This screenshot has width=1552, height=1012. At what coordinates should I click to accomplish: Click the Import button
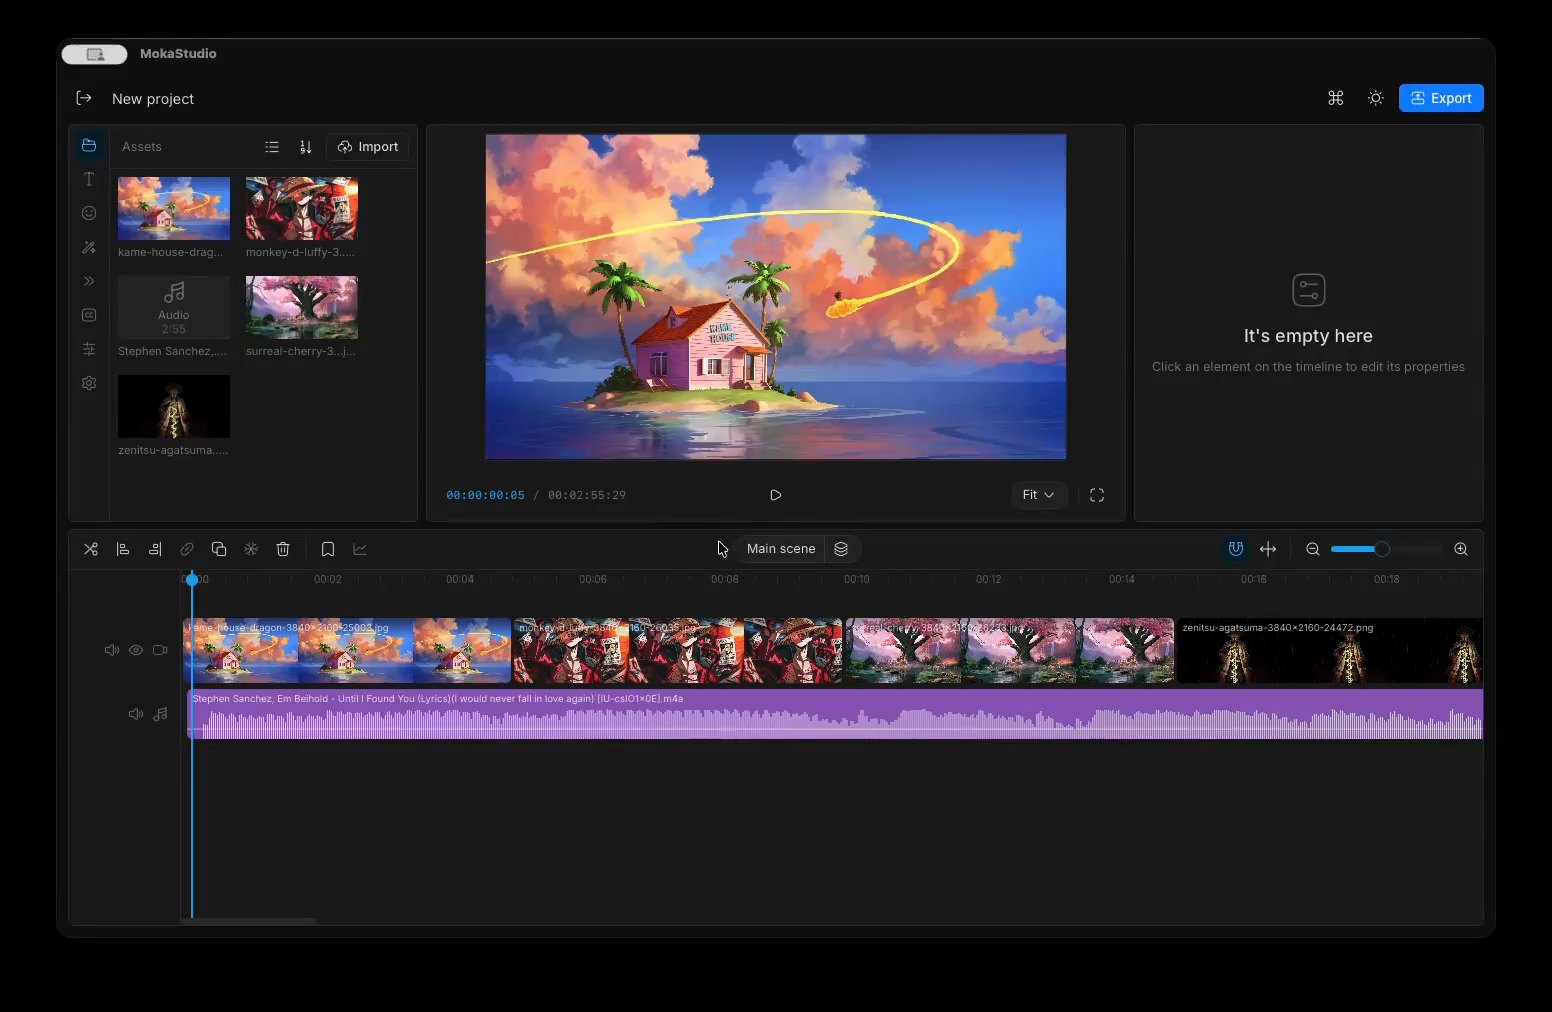point(368,147)
